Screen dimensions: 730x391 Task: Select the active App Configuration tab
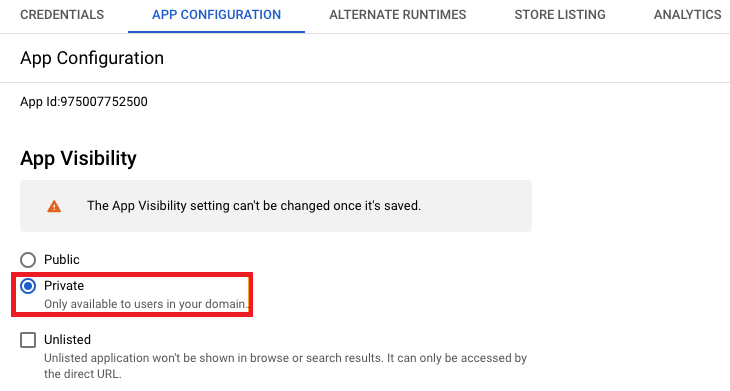(216, 15)
